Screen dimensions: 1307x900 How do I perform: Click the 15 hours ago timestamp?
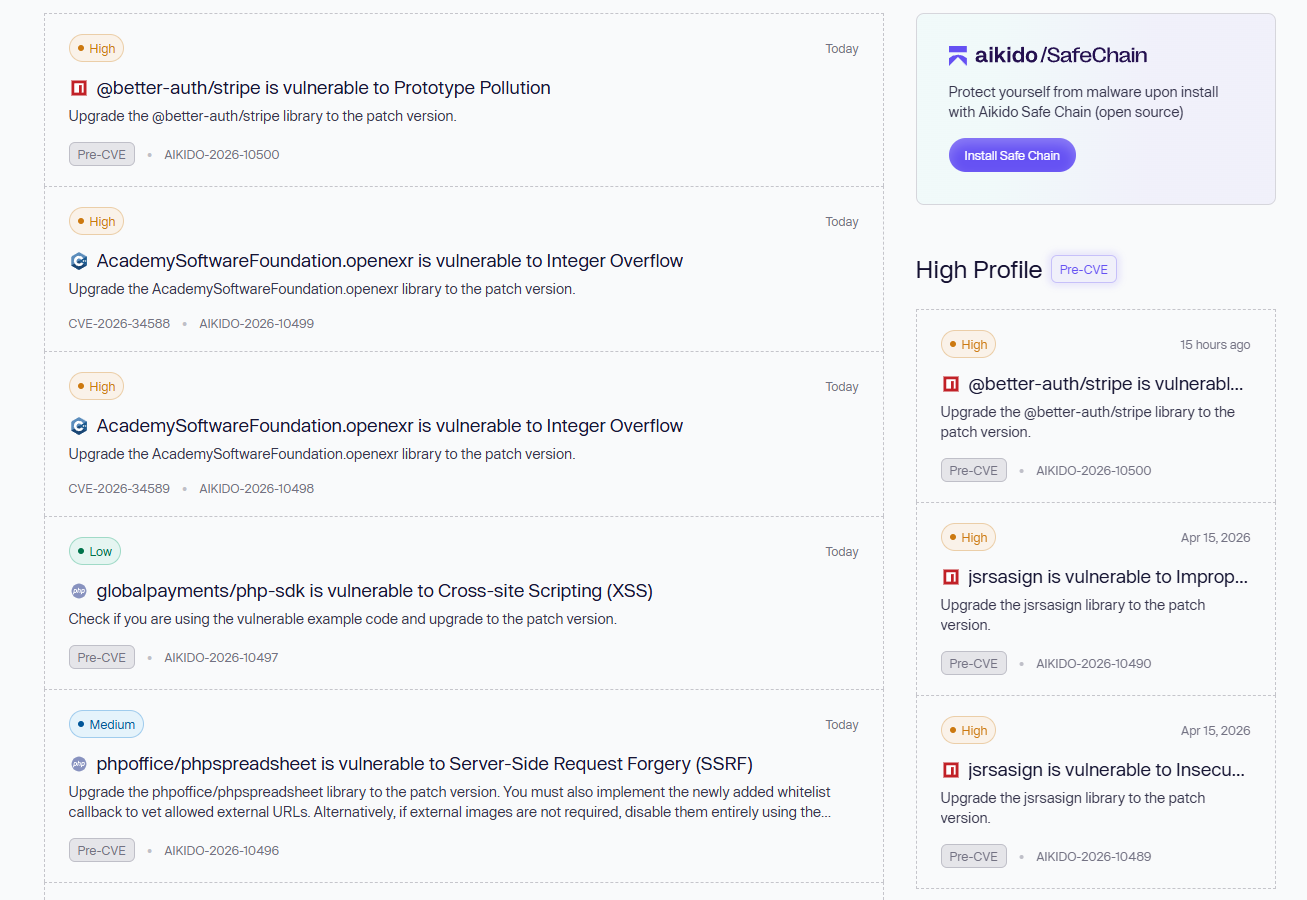1215,345
